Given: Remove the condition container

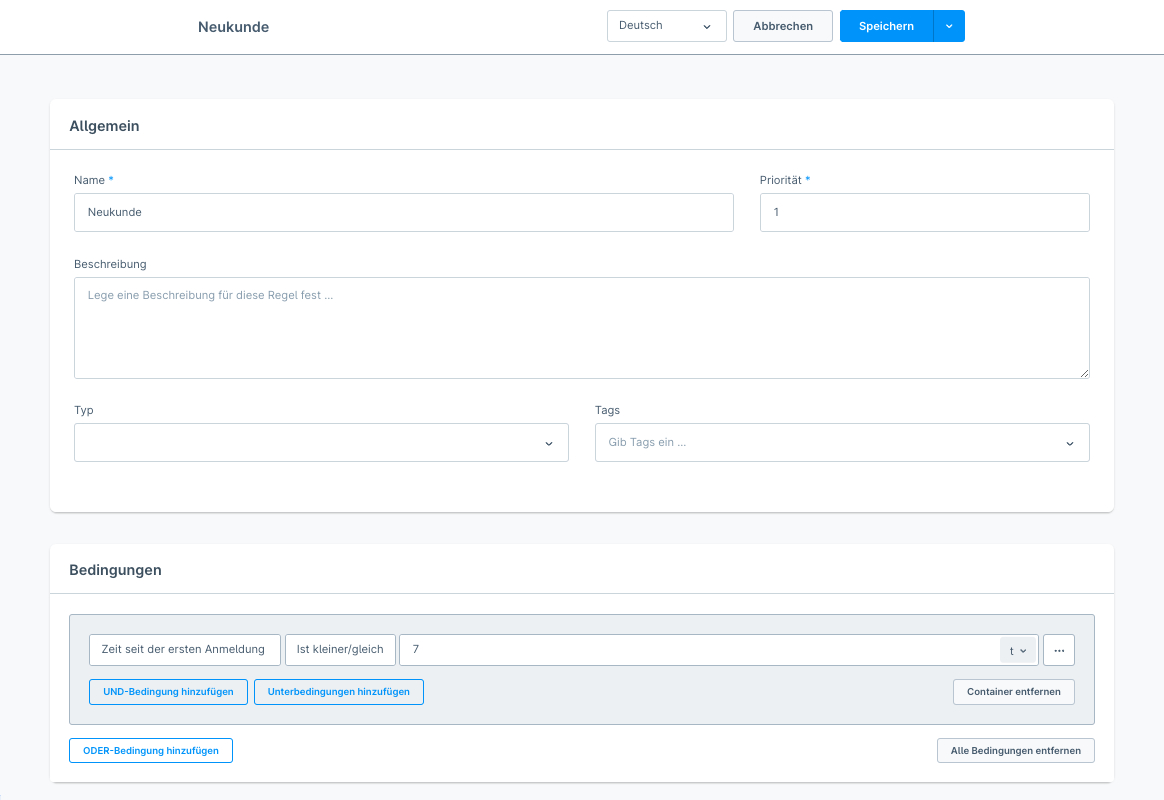Looking at the screenshot, I should [1013, 692].
